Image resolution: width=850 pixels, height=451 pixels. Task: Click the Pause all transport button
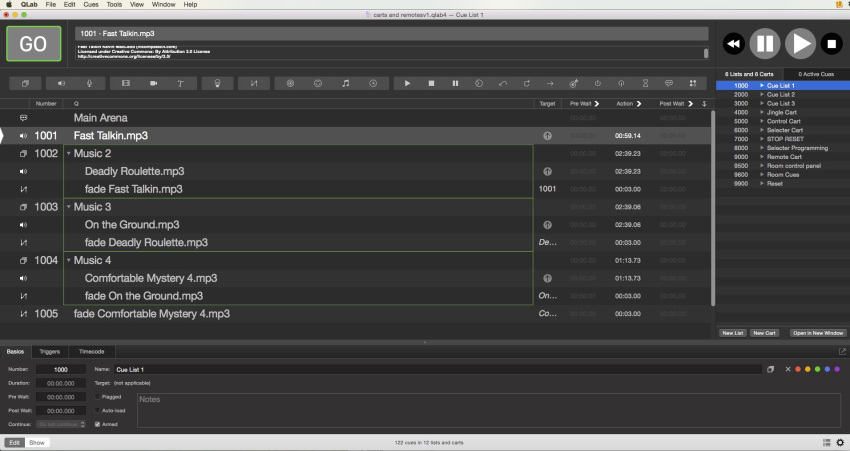(765, 43)
